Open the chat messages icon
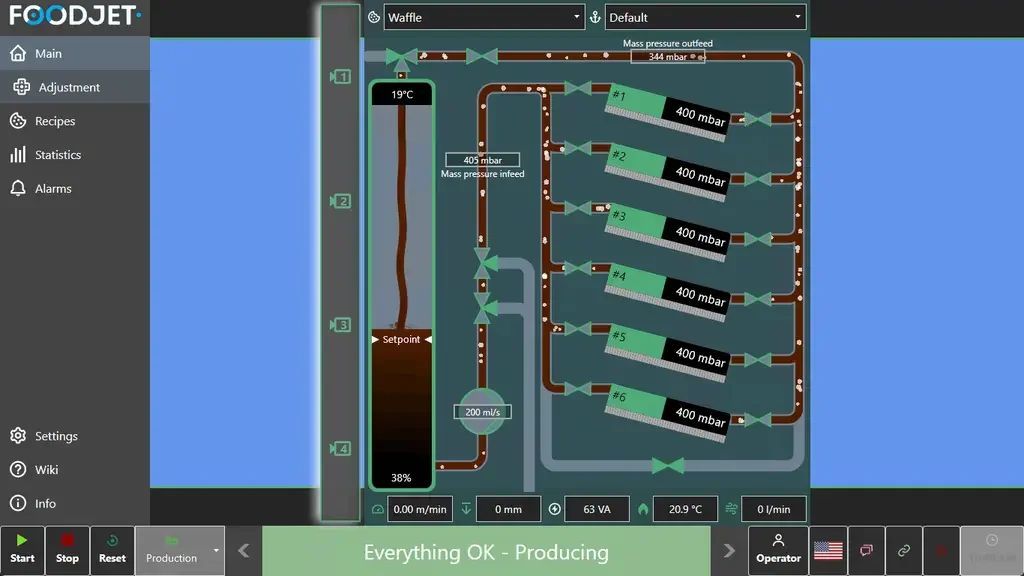This screenshot has height=576, width=1024. (866, 551)
